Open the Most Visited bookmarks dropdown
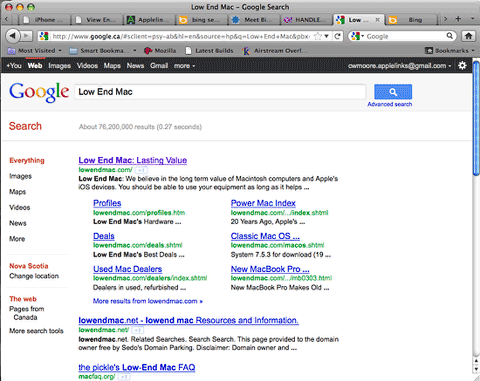This screenshot has height=381, width=480. (x=35, y=51)
